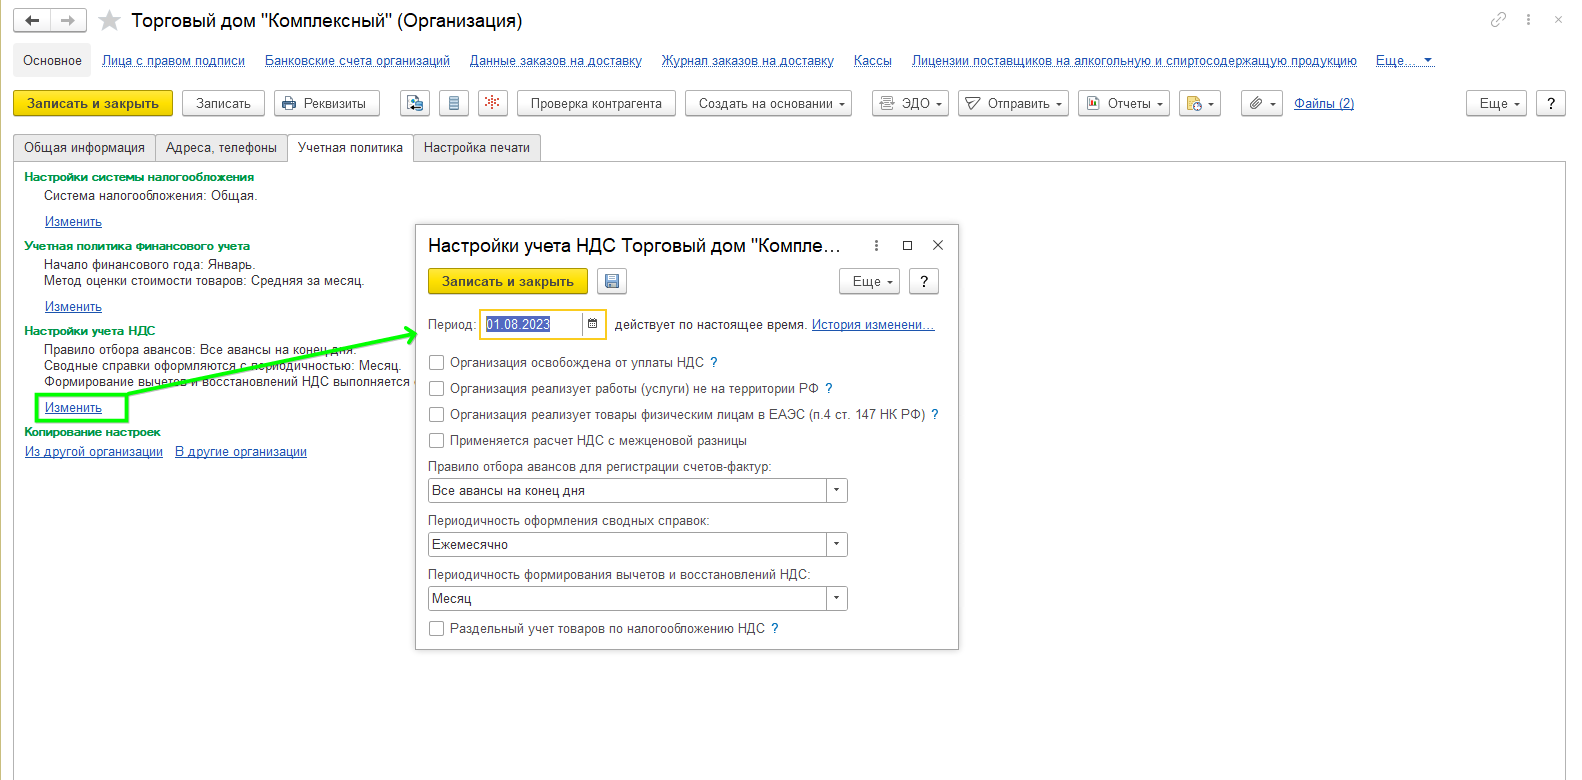This screenshot has height=780, width=1582.
Task: Open the dialog's three-dot menu
Action: coord(876,245)
